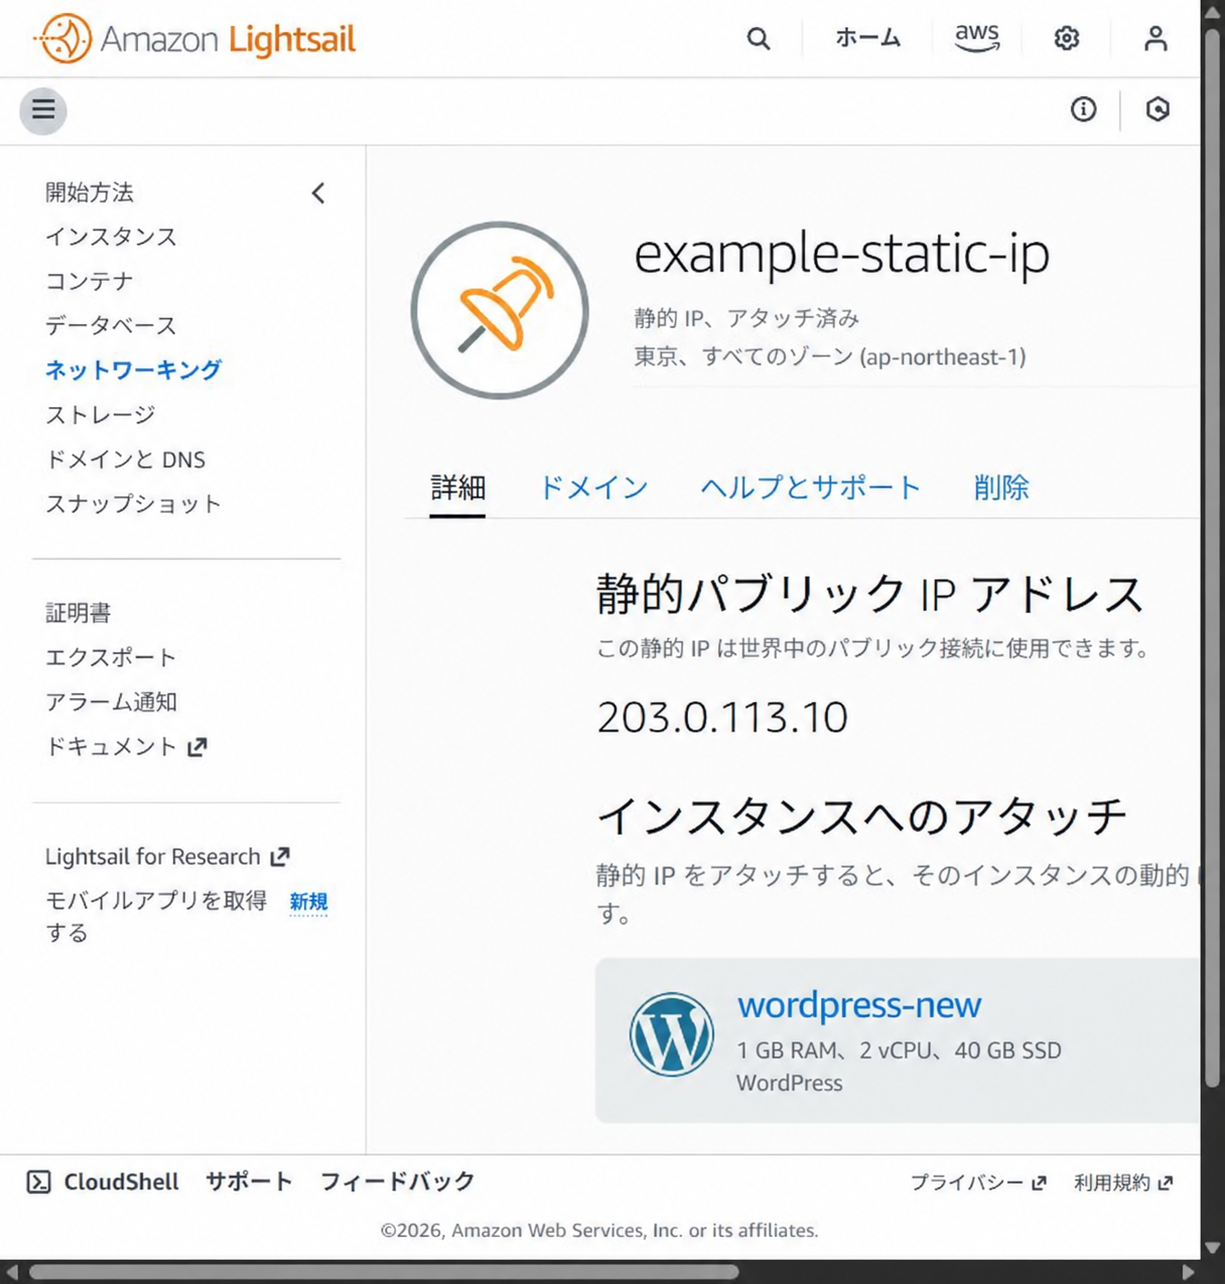
Task: Click the scroll-left arrow on horizontal scrollbar
Action: pos(11,1272)
